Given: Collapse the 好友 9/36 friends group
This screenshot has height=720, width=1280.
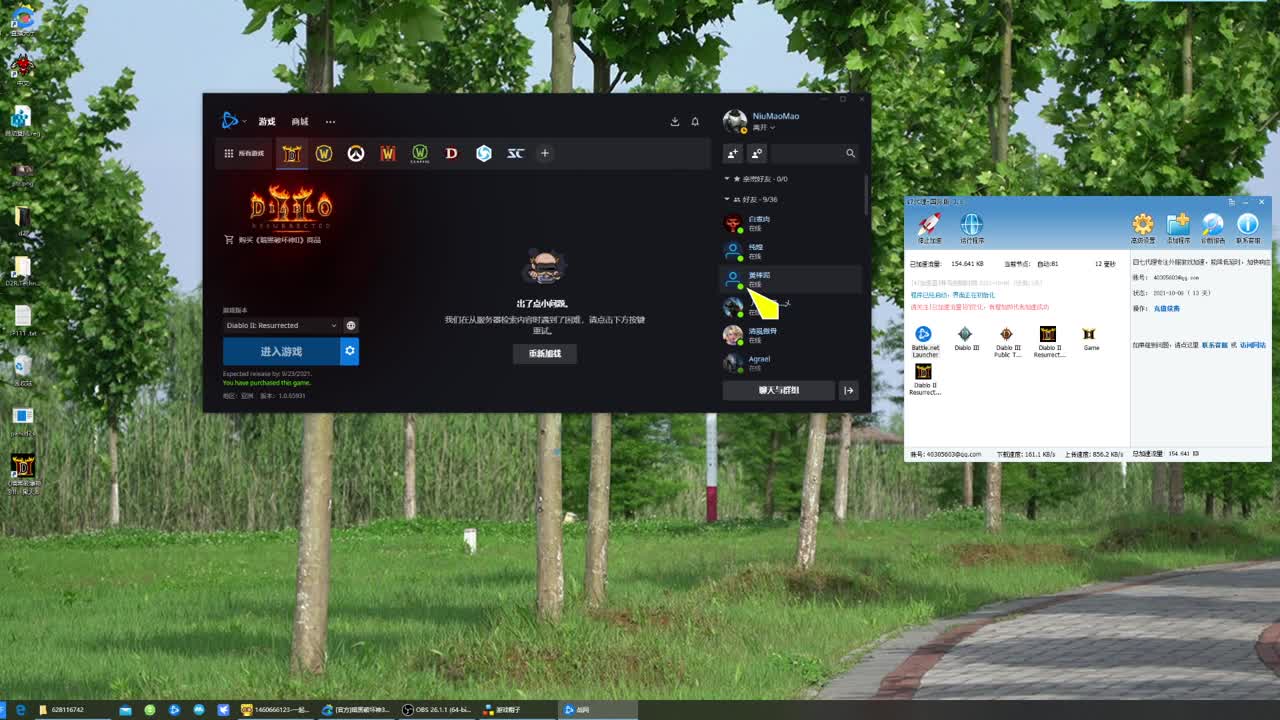Looking at the screenshot, I should (x=727, y=199).
